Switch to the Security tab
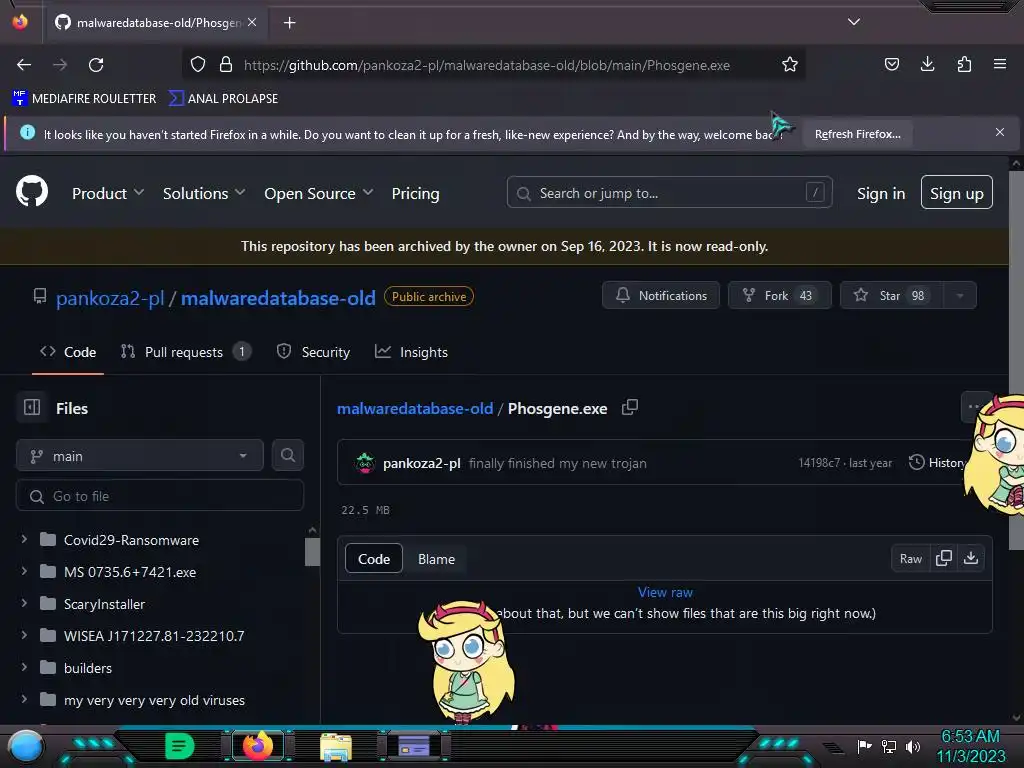 point(313,352)
